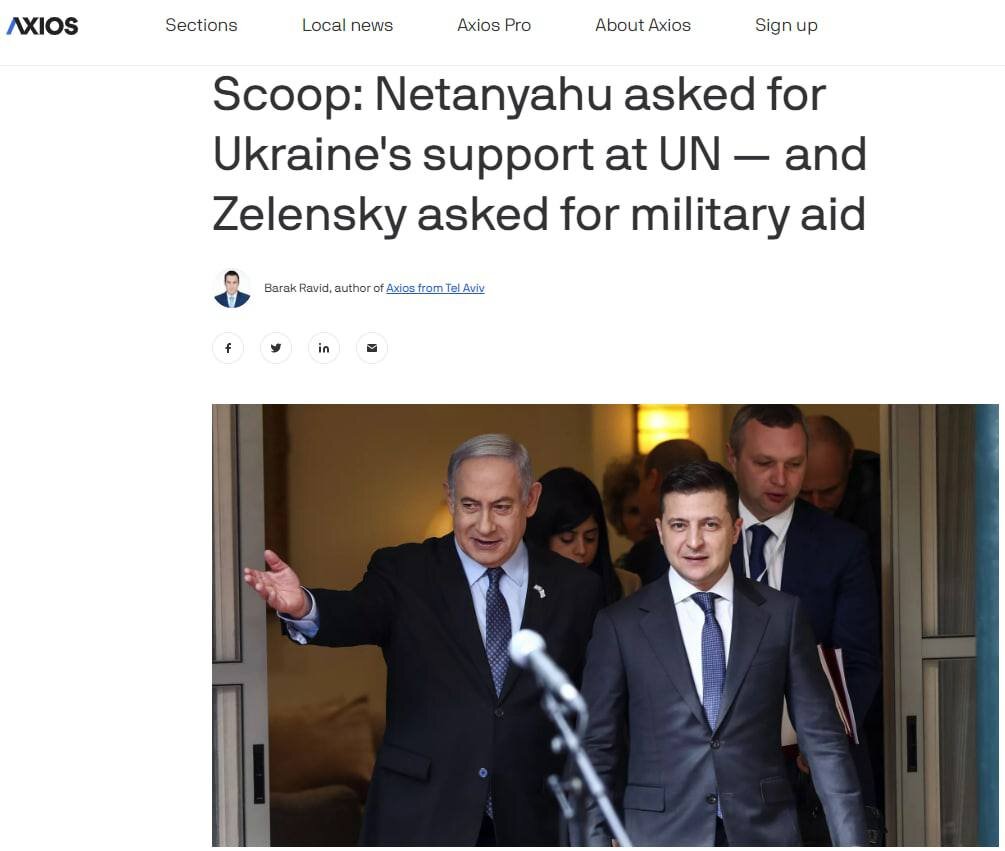Image resolution: width=1005 pixels, height=851 pixels.
Task: Click the microphone in the article photo
Action: [547, 668]
